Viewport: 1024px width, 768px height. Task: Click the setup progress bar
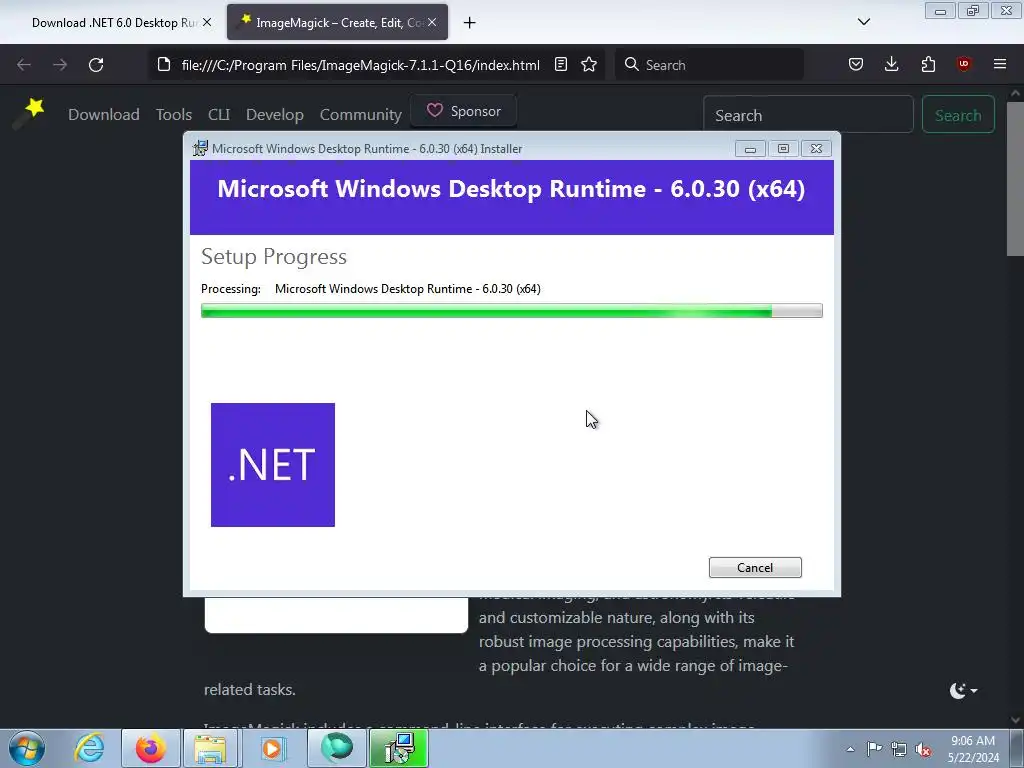(x=511, y=311)
